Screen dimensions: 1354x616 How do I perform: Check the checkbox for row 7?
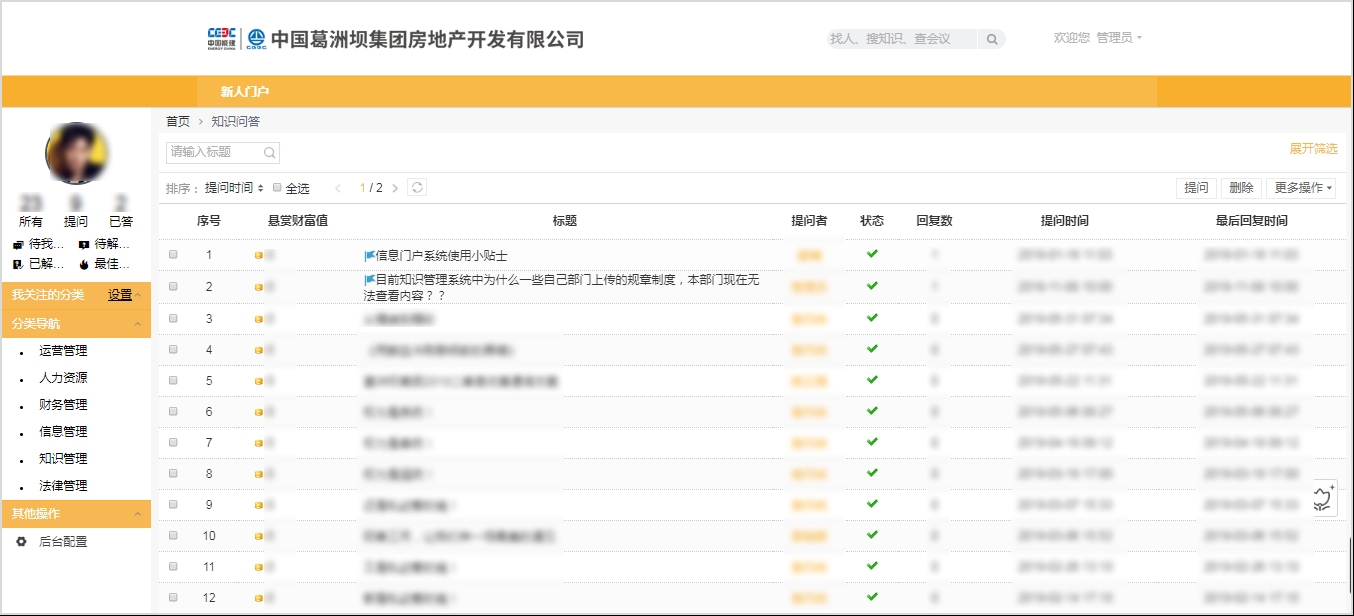[x=173, y=442]
